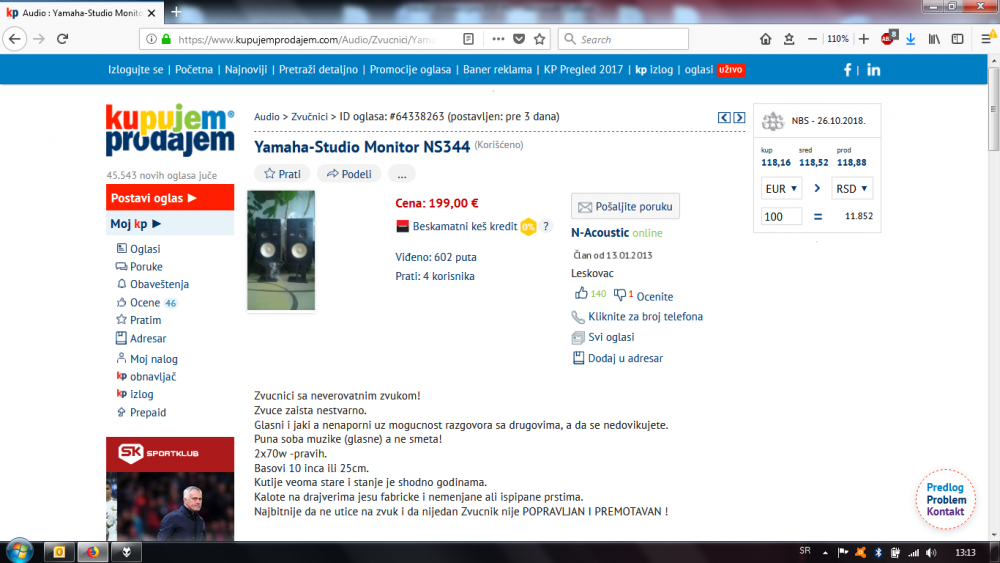1000x563 pixels.
Task: Click the Prati button
Action: [283, 174]
